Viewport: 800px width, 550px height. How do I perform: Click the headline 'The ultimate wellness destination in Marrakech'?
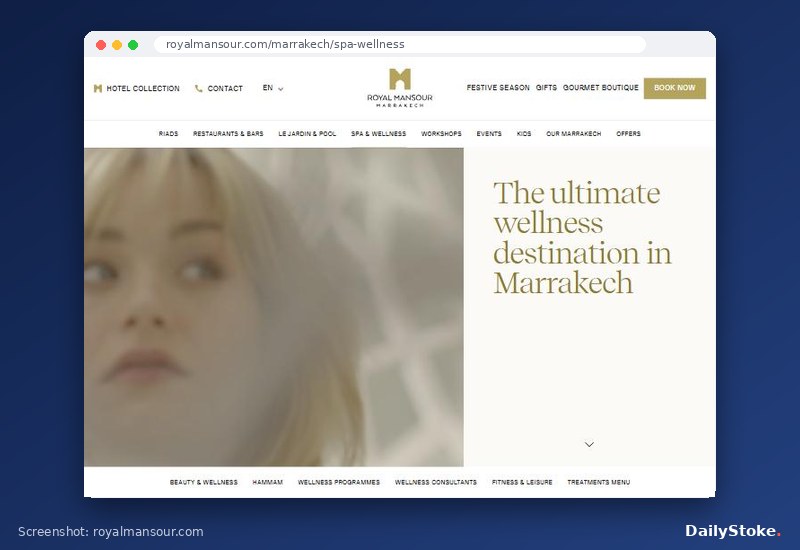[x=582, y=238]
